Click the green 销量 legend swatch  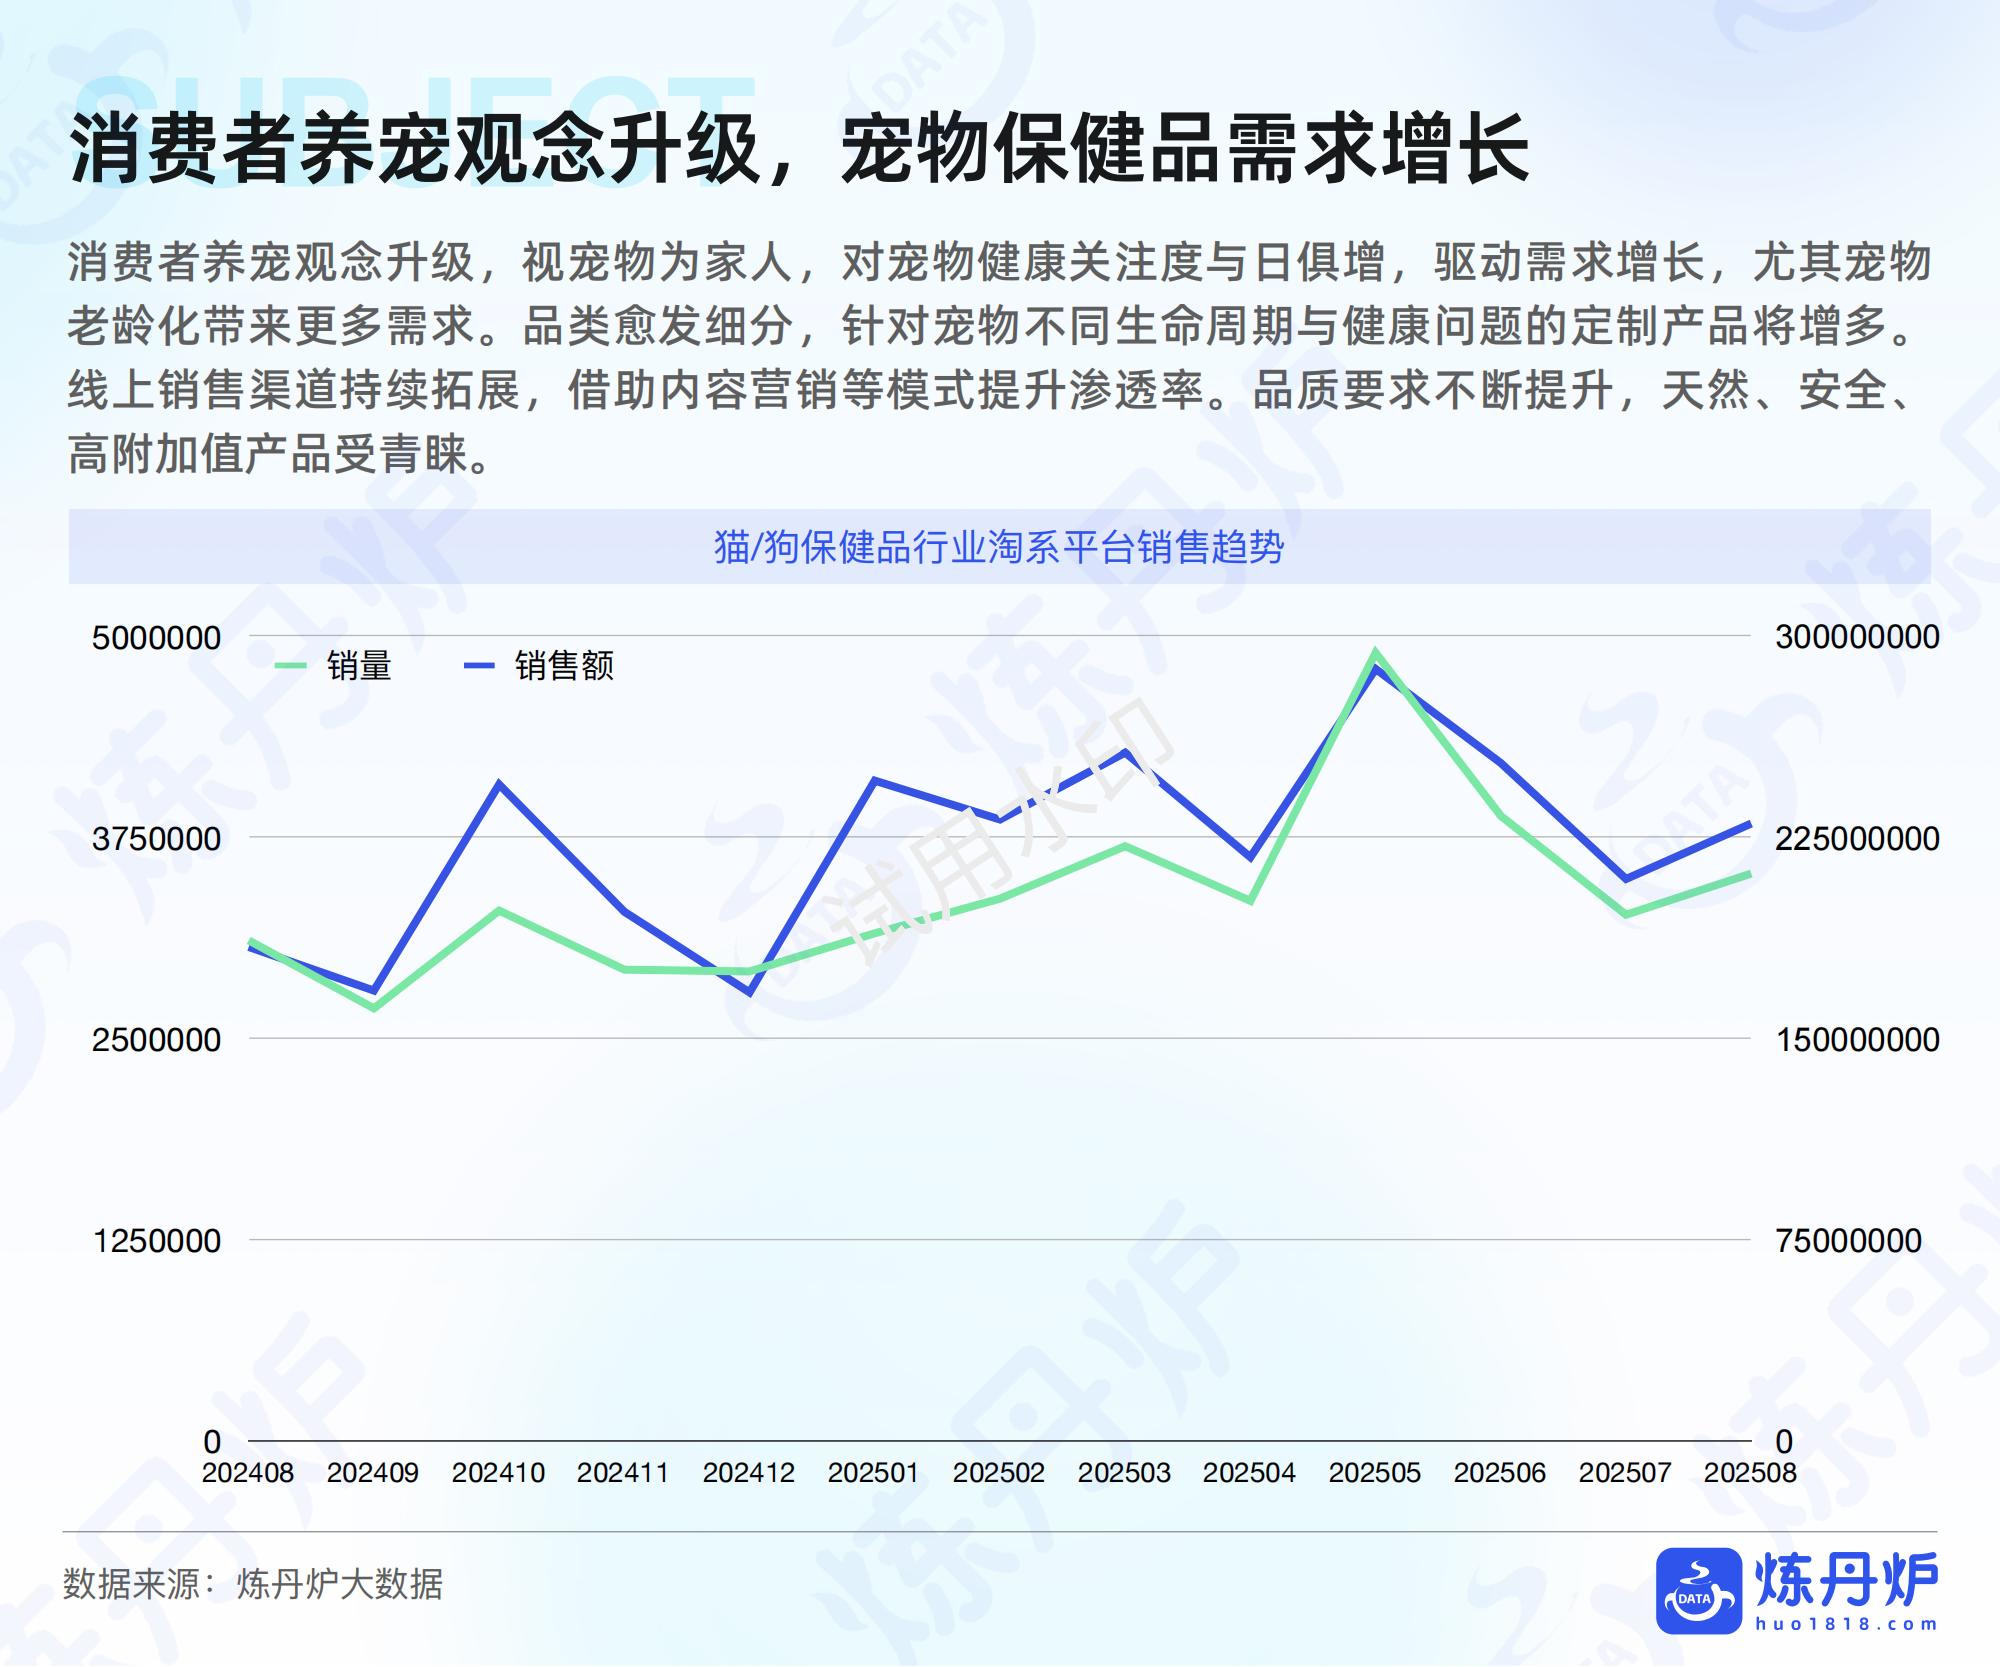(x=289, y=666)
